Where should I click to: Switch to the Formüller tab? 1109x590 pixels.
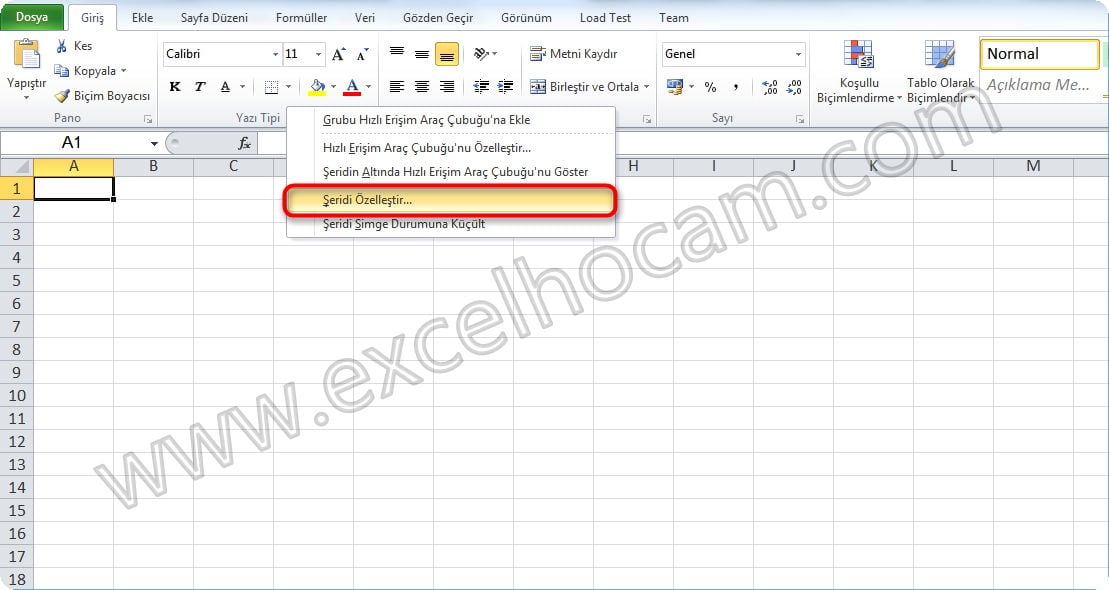click(x=301, y=18)
